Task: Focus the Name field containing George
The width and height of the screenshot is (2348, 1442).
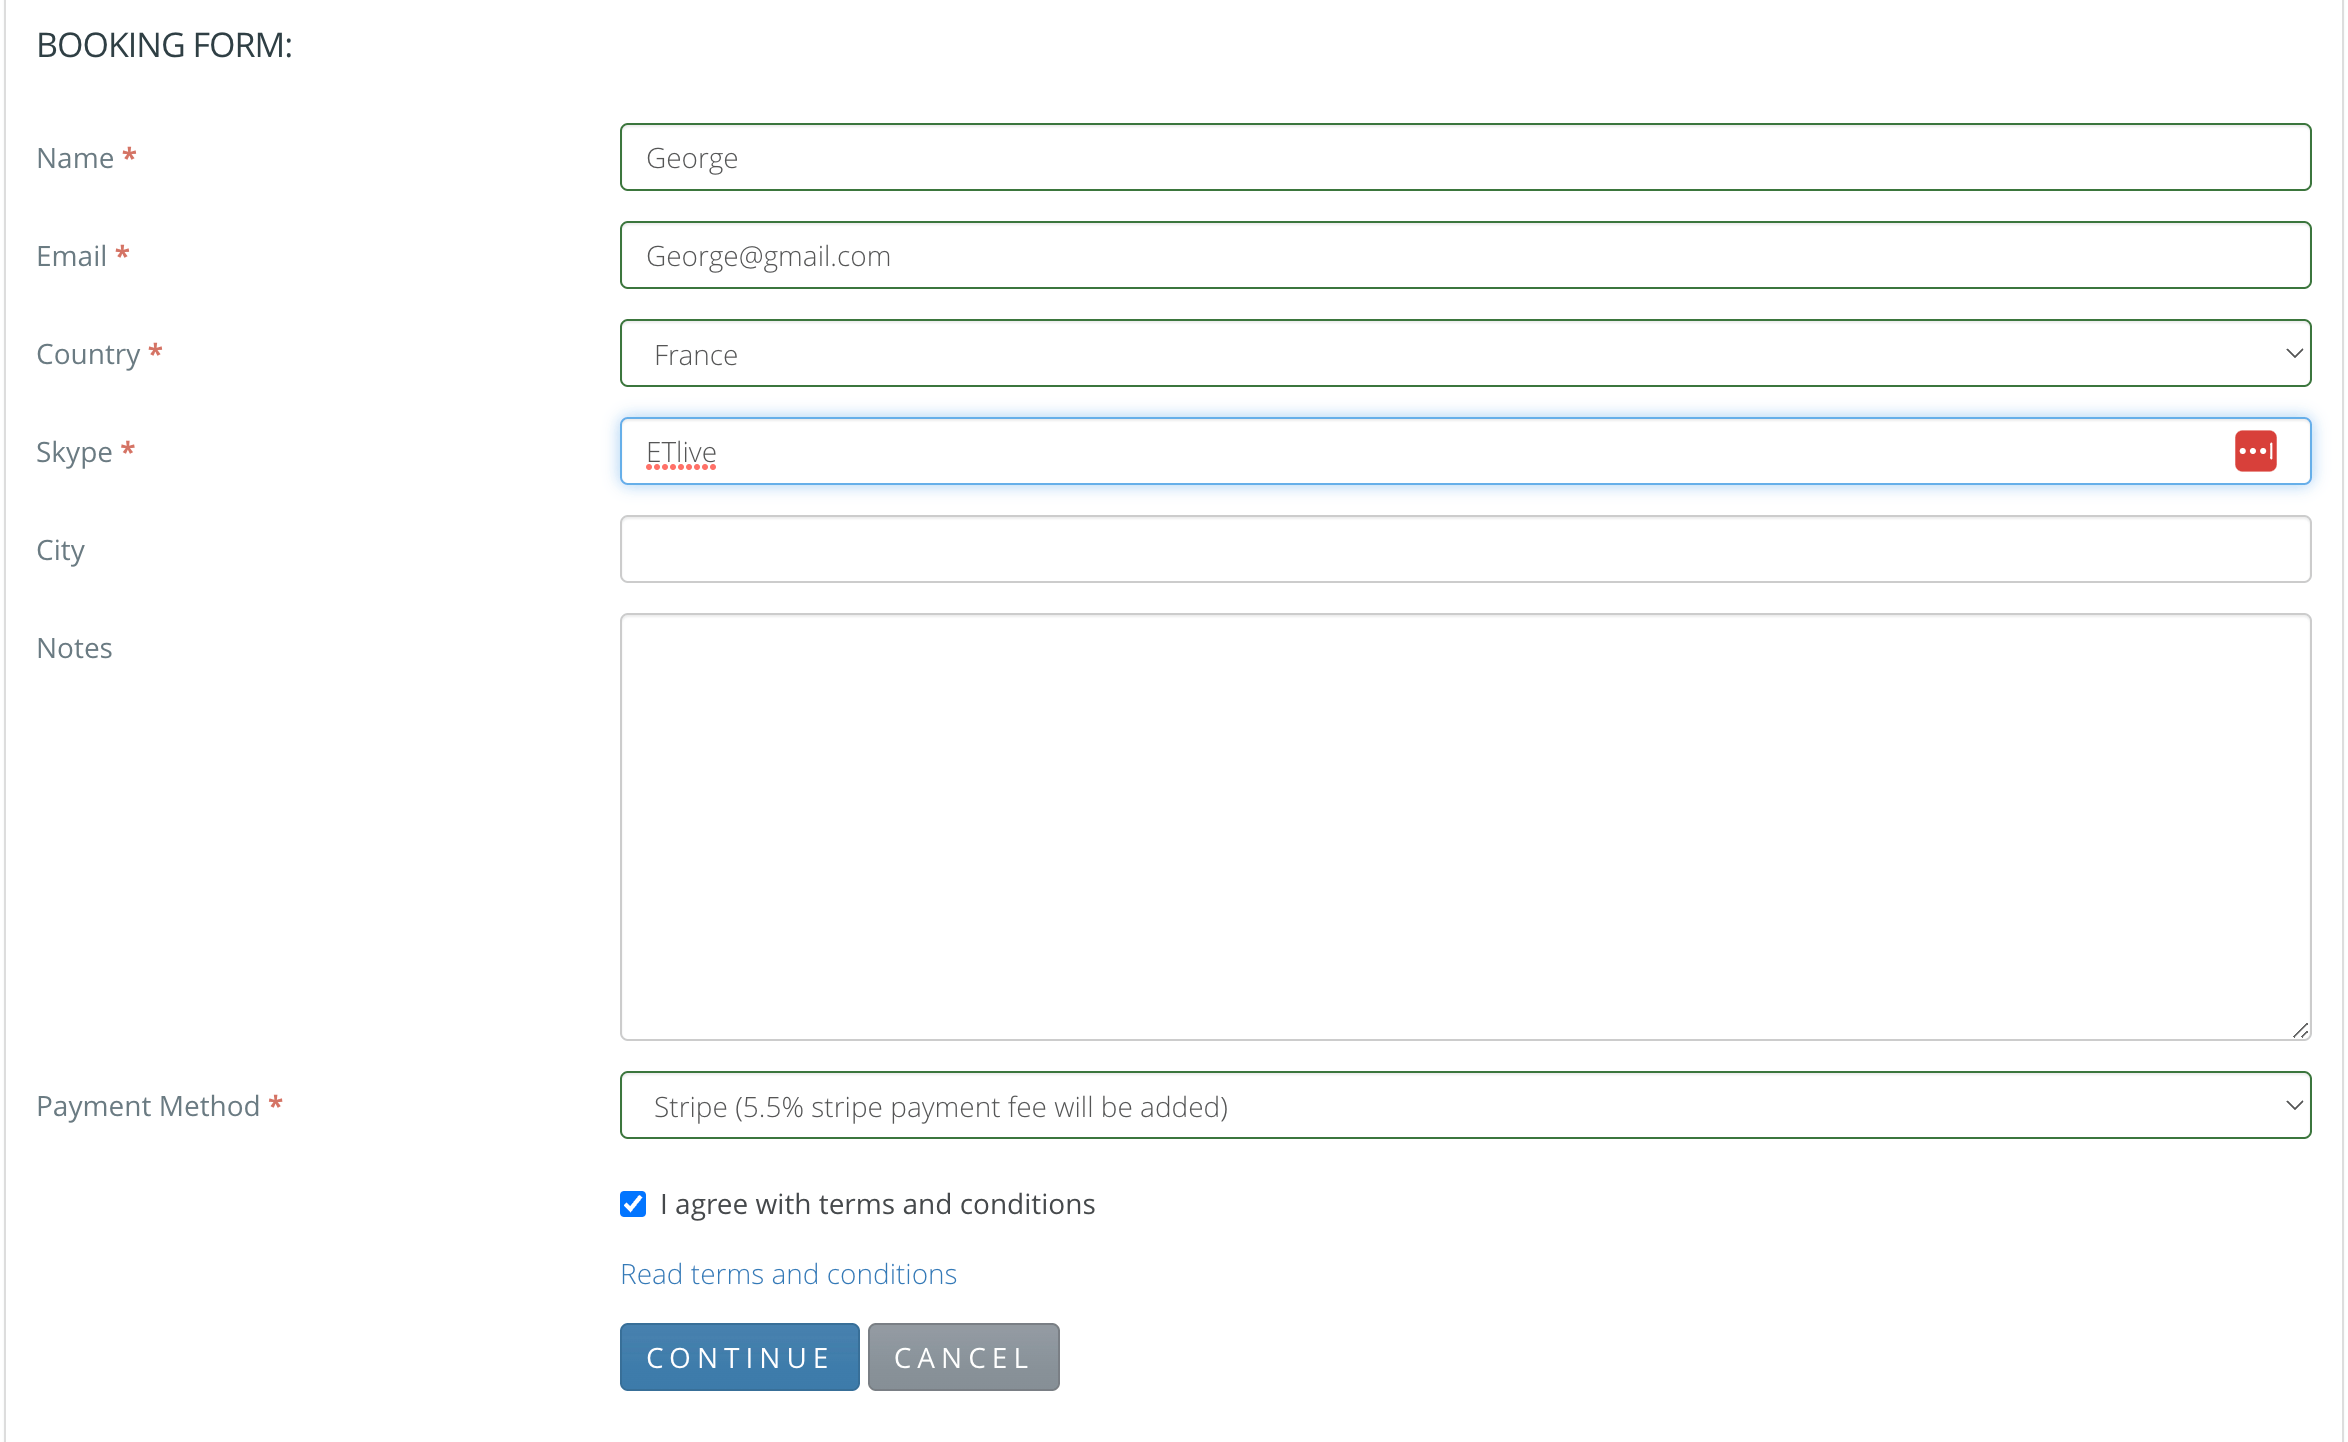Action: click(1465, 158)
